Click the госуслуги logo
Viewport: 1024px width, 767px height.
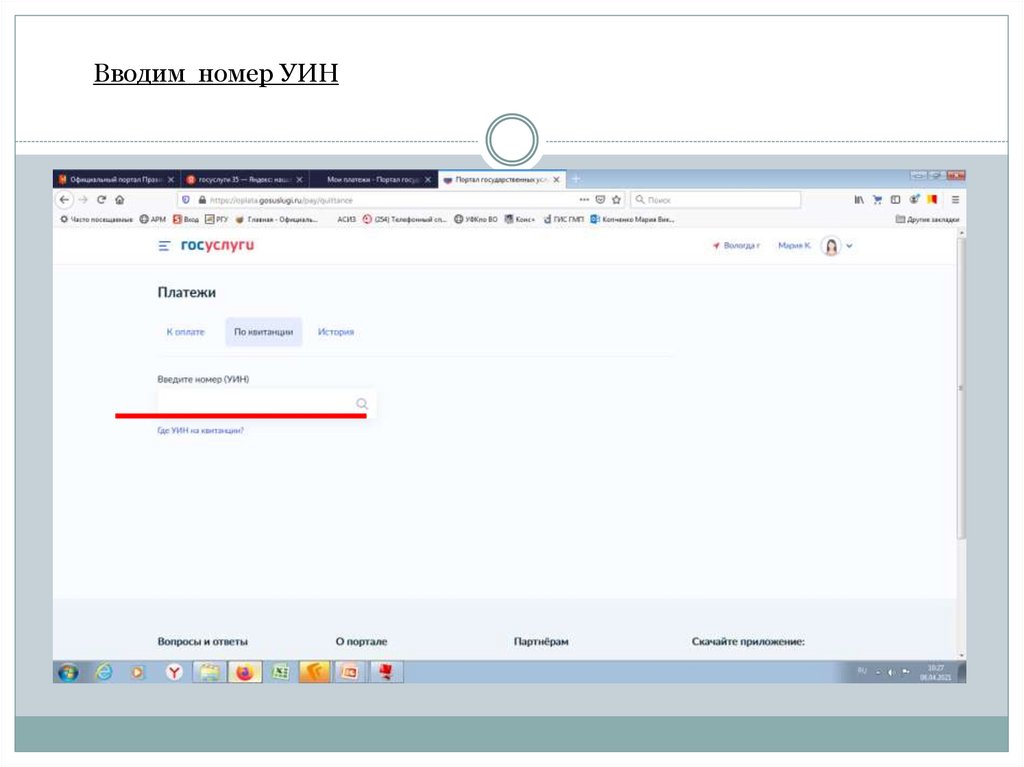[217, 245]
